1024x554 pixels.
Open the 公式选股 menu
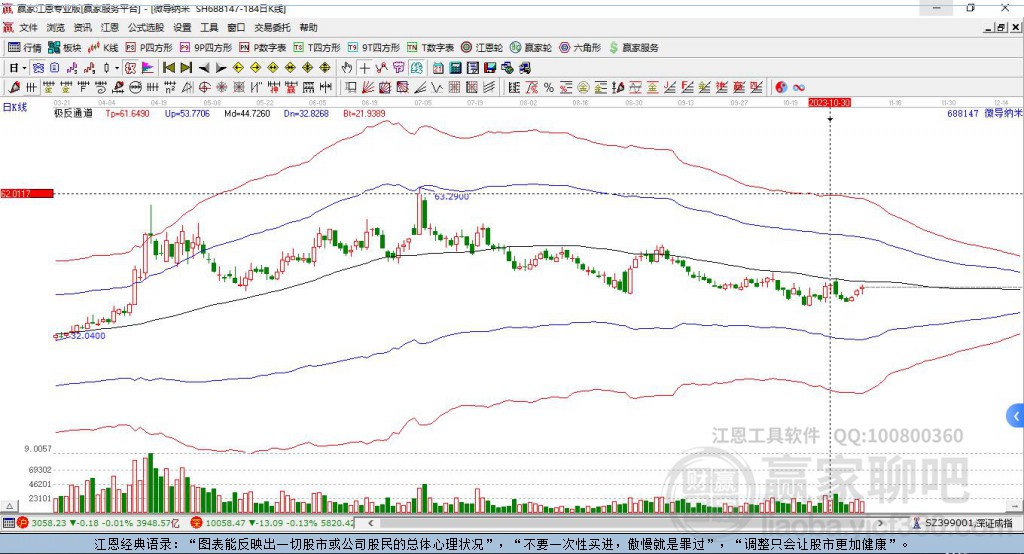pos(146,27)
